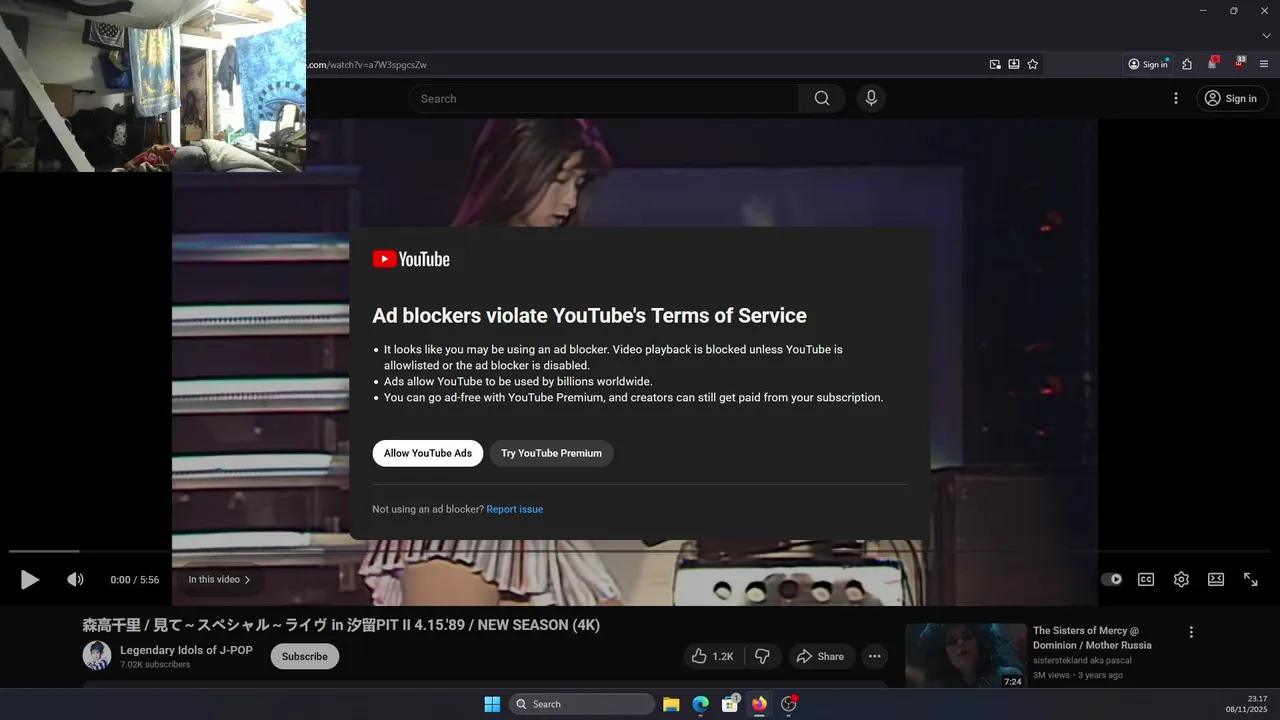Open the red extension icon with badge 33

pos(1239,63)
